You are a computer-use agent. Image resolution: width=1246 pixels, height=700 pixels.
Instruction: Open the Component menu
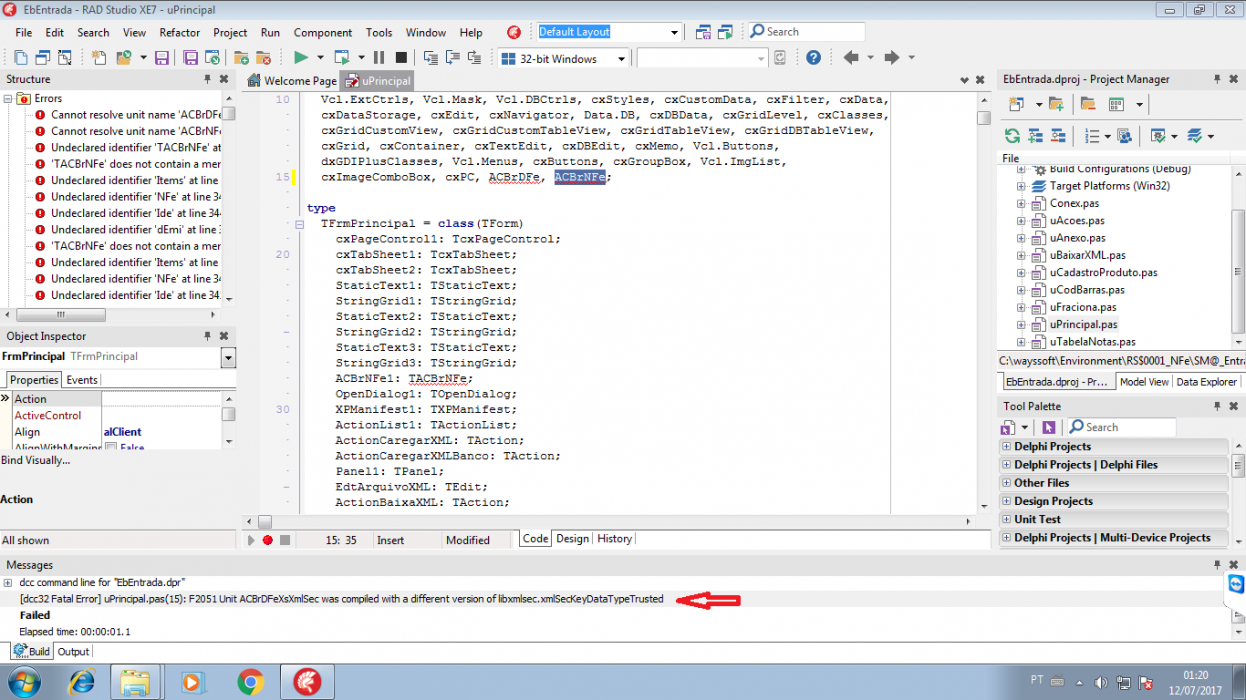pyautogui.click(x=323, y=32)
